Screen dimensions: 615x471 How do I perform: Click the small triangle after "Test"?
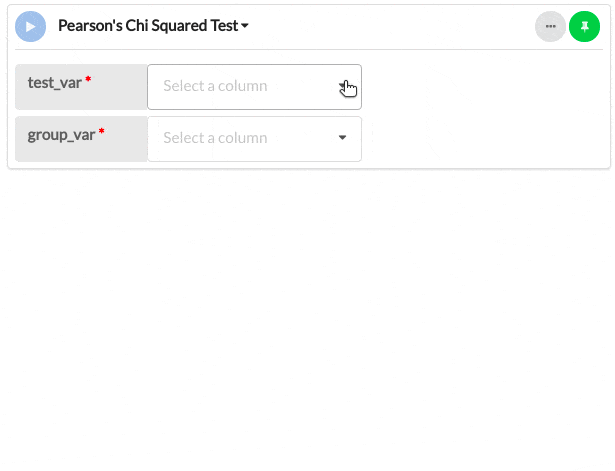click(x=246, y=27)
